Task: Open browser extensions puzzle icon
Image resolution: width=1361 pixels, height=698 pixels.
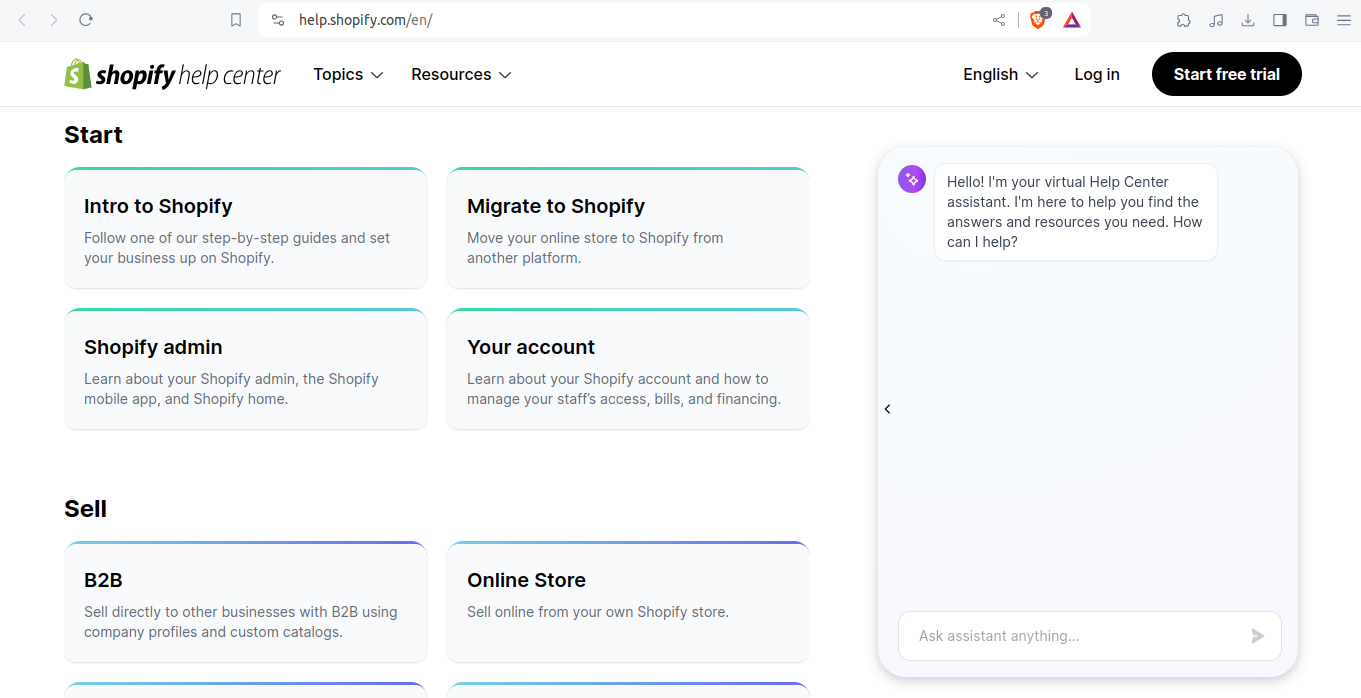Action: 1184,20
